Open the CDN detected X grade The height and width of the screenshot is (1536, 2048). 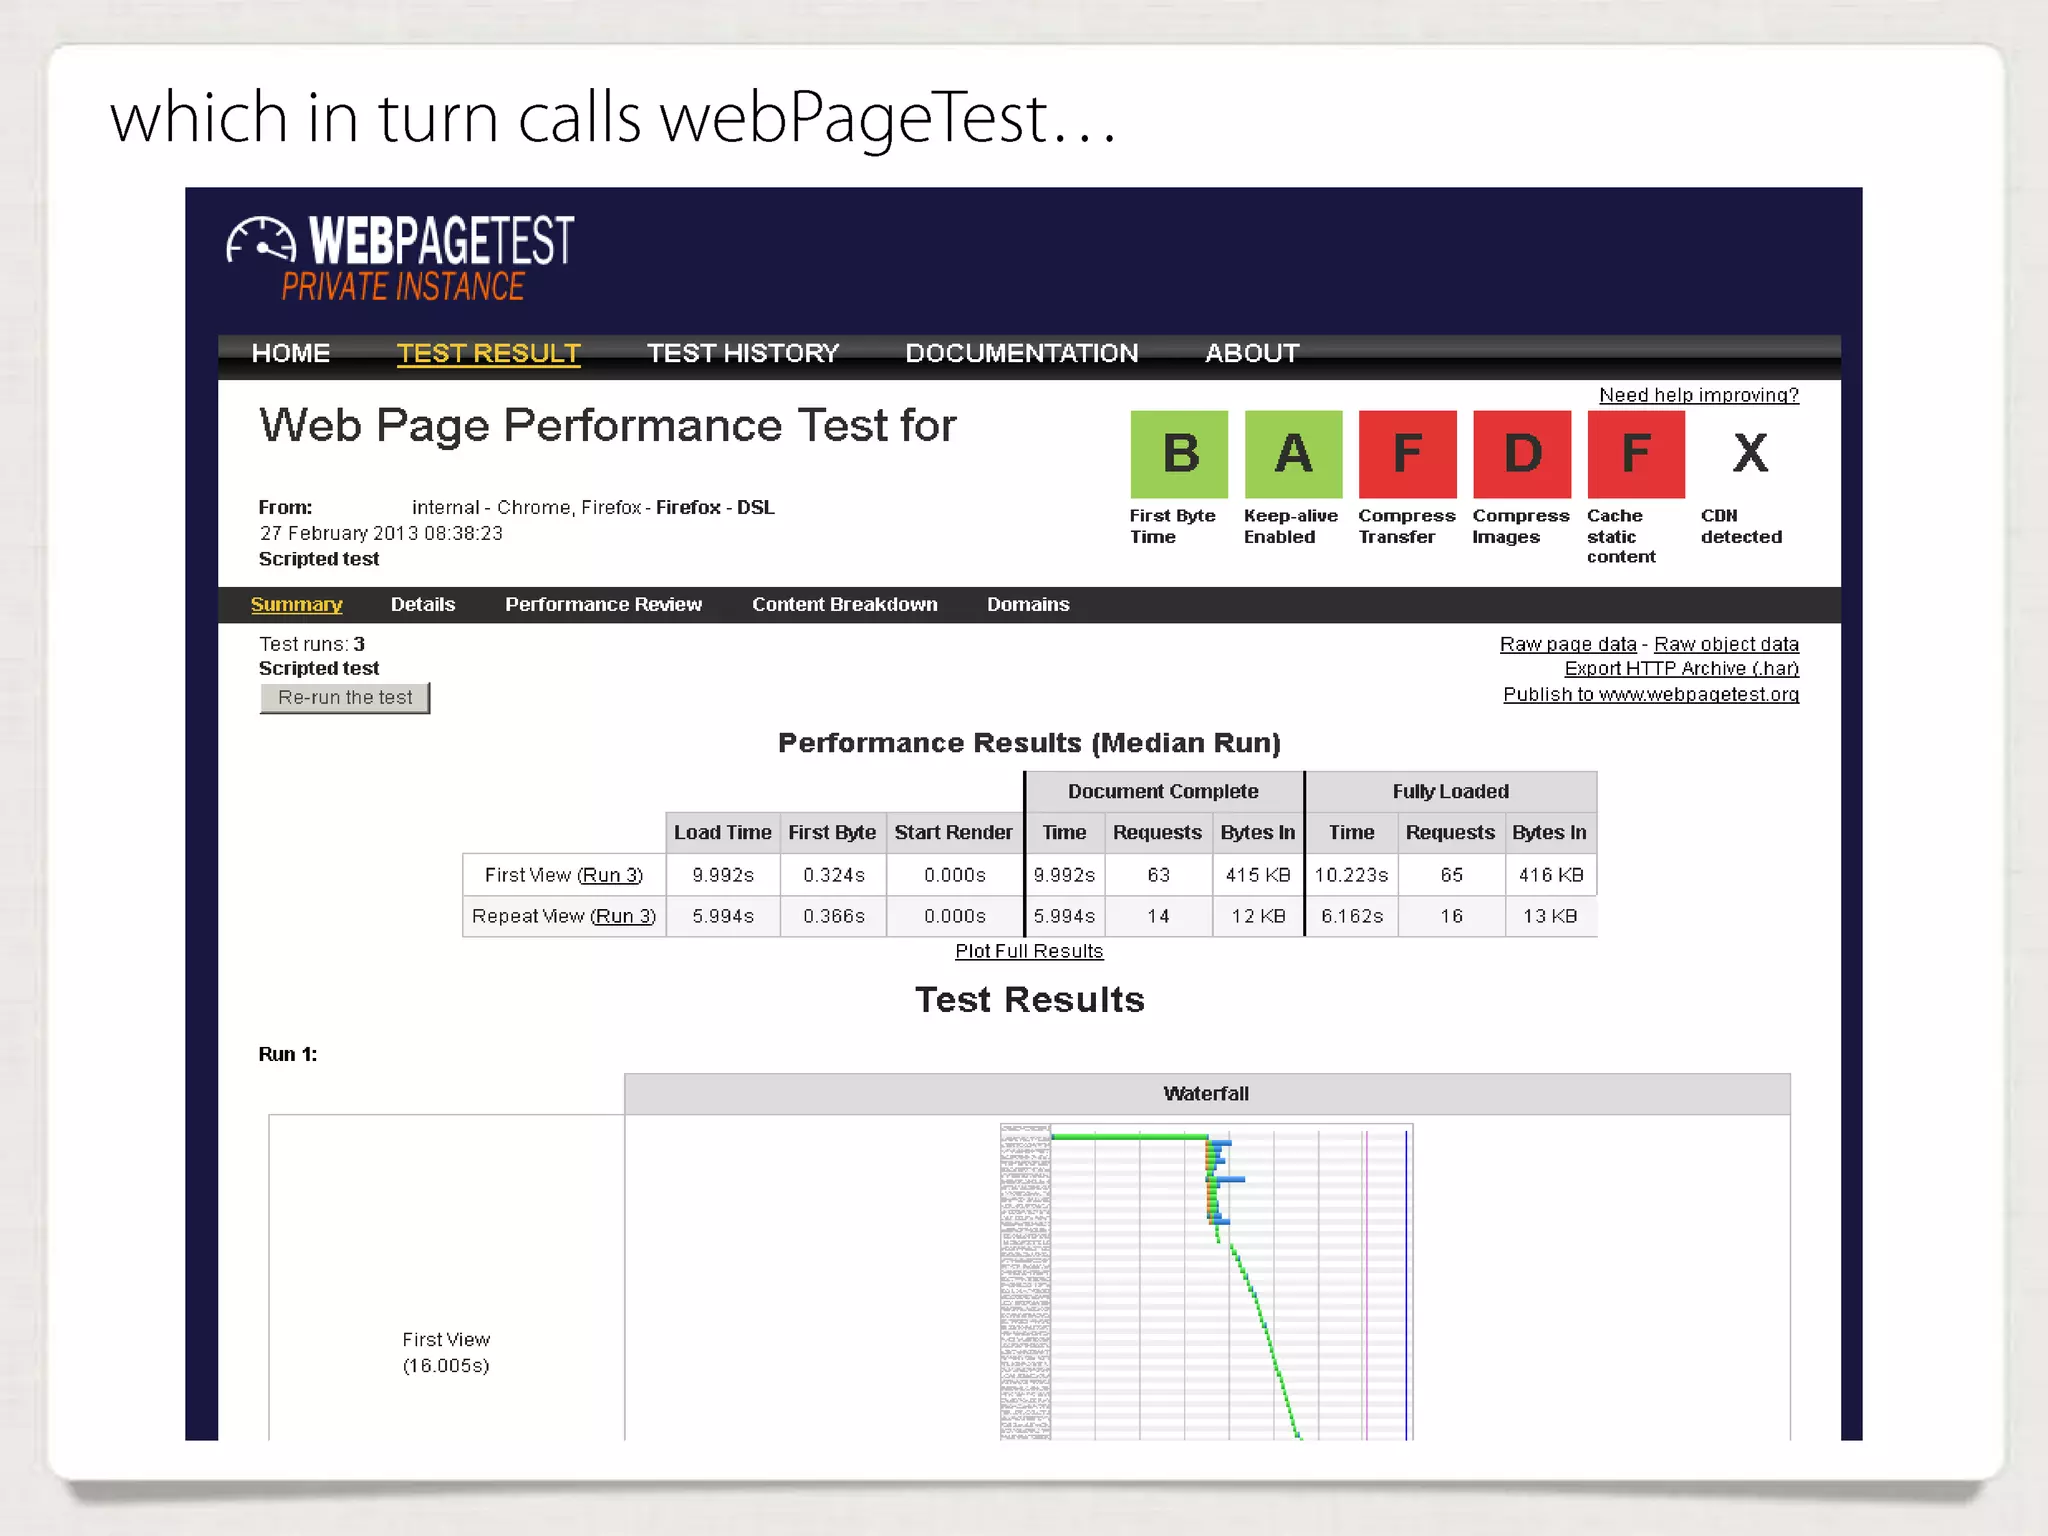coord(1750,454)
